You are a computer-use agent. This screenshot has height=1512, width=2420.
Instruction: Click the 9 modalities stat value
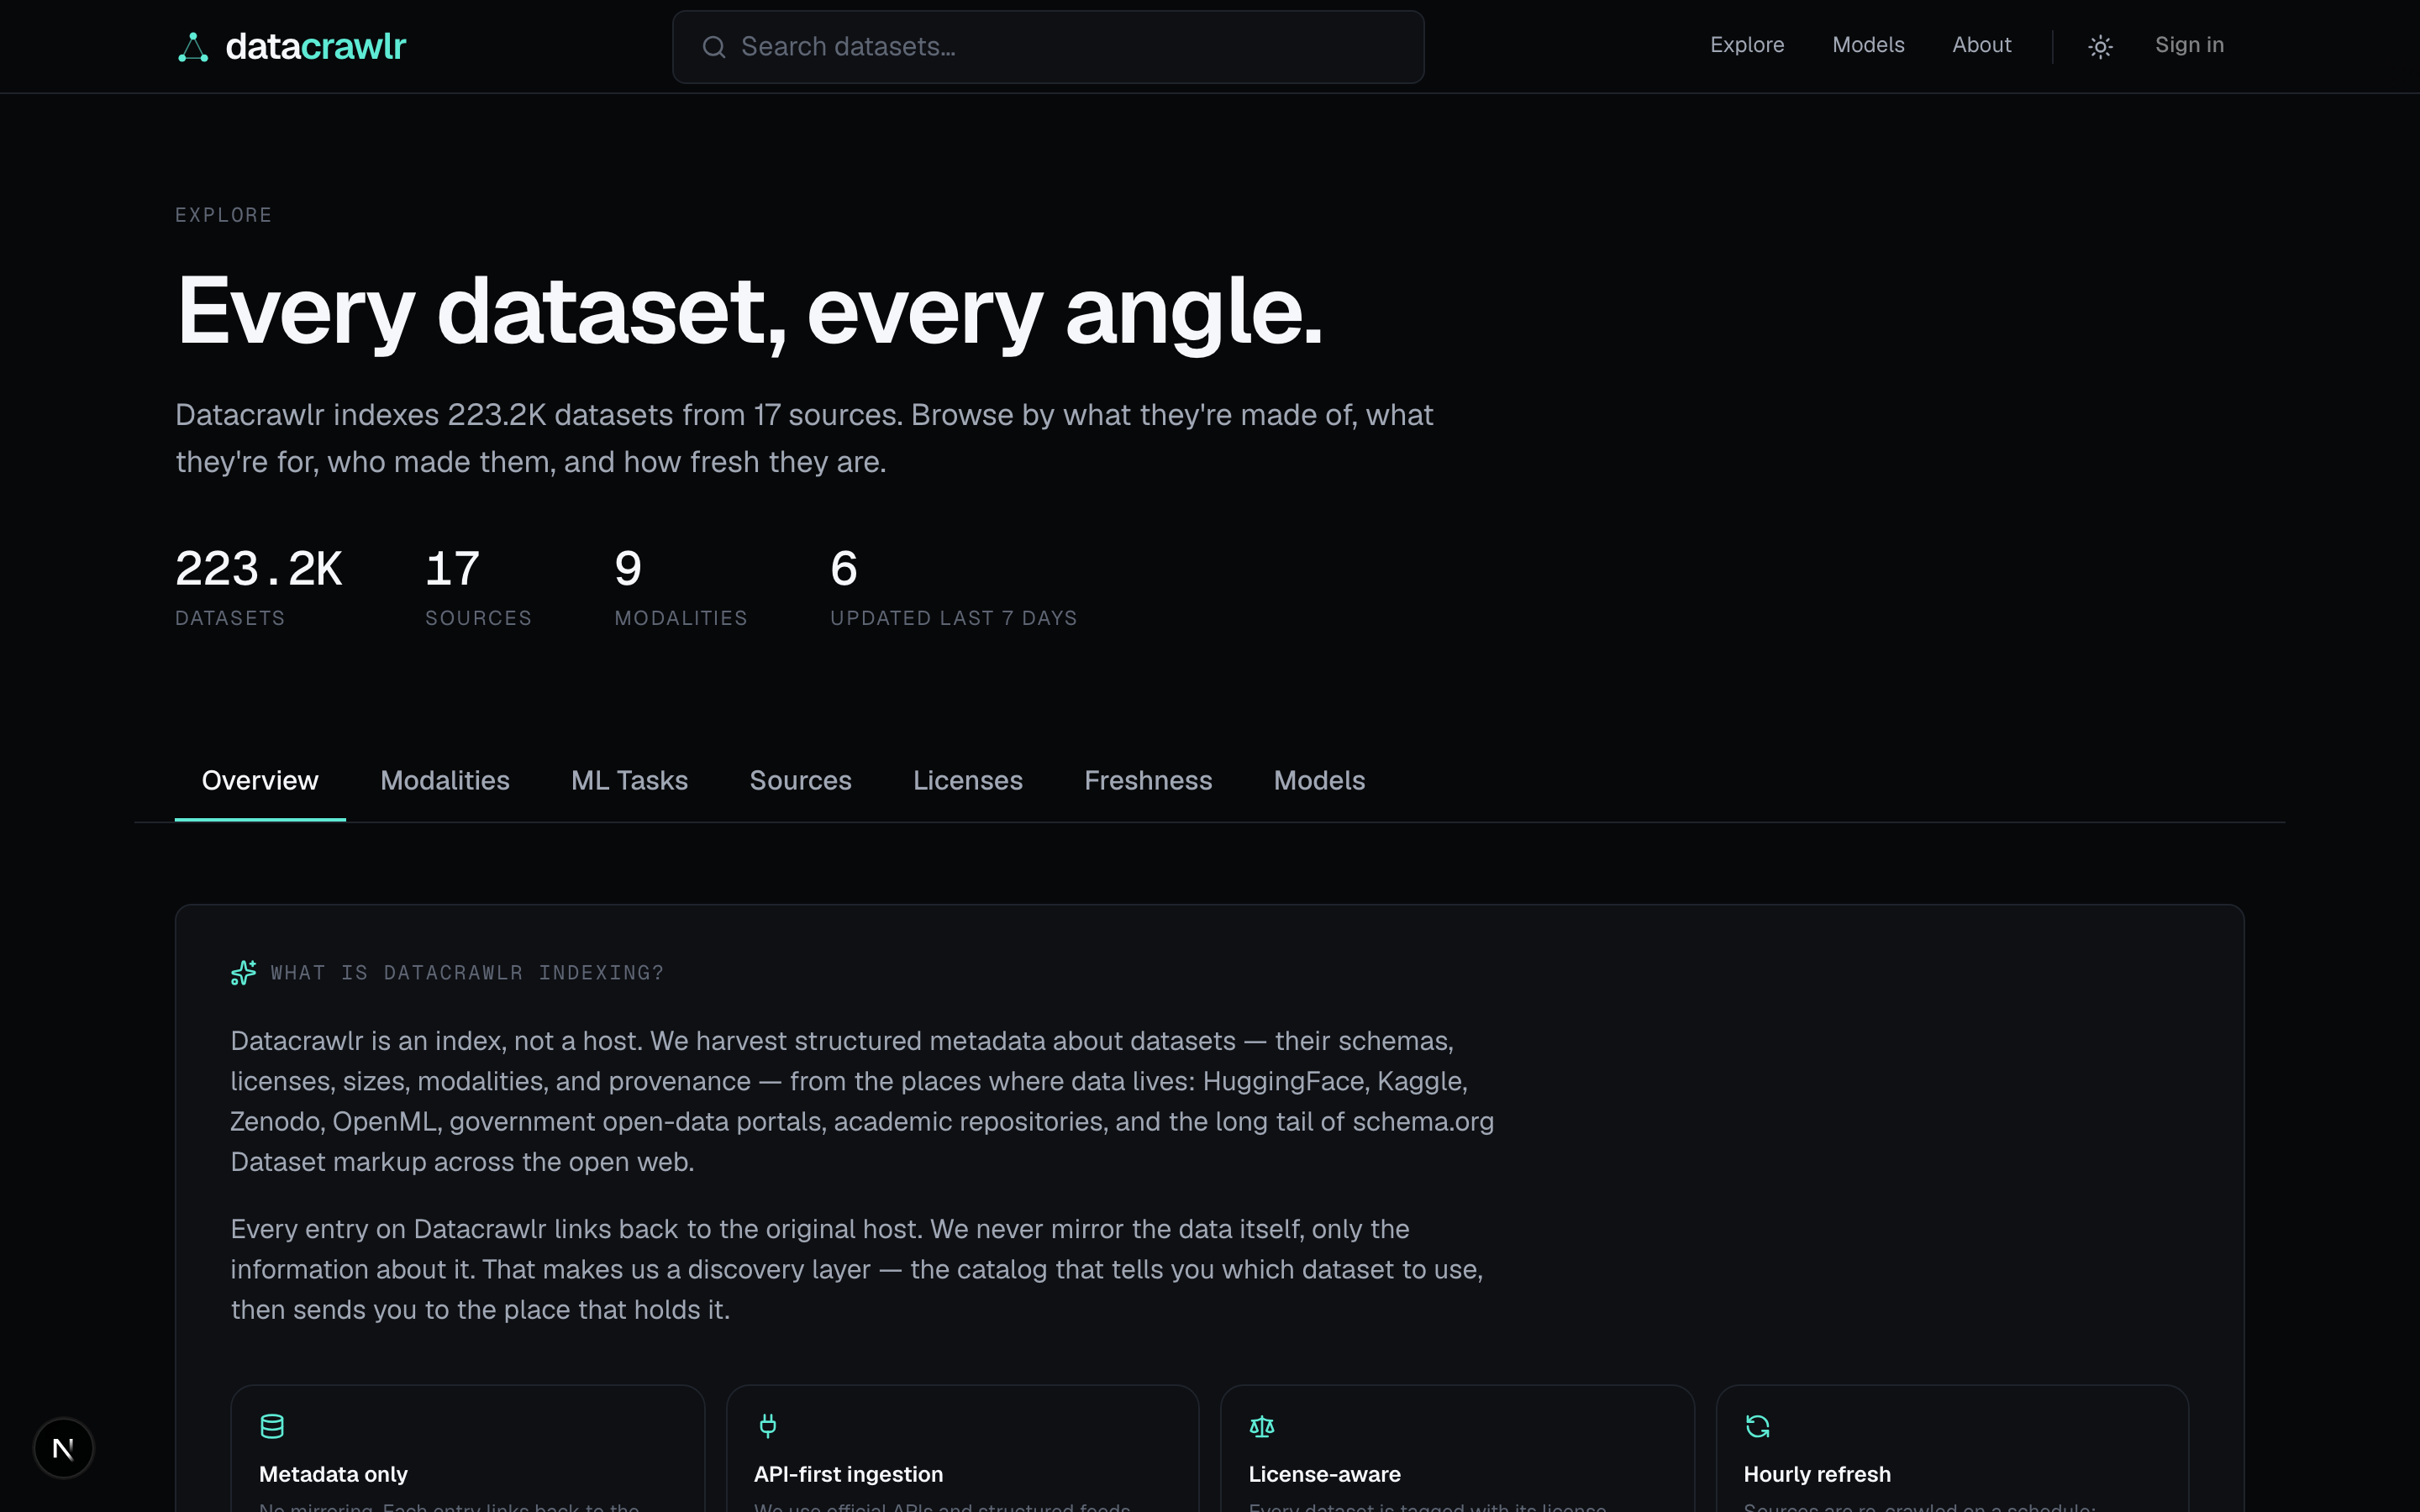(x=628, y=569)
